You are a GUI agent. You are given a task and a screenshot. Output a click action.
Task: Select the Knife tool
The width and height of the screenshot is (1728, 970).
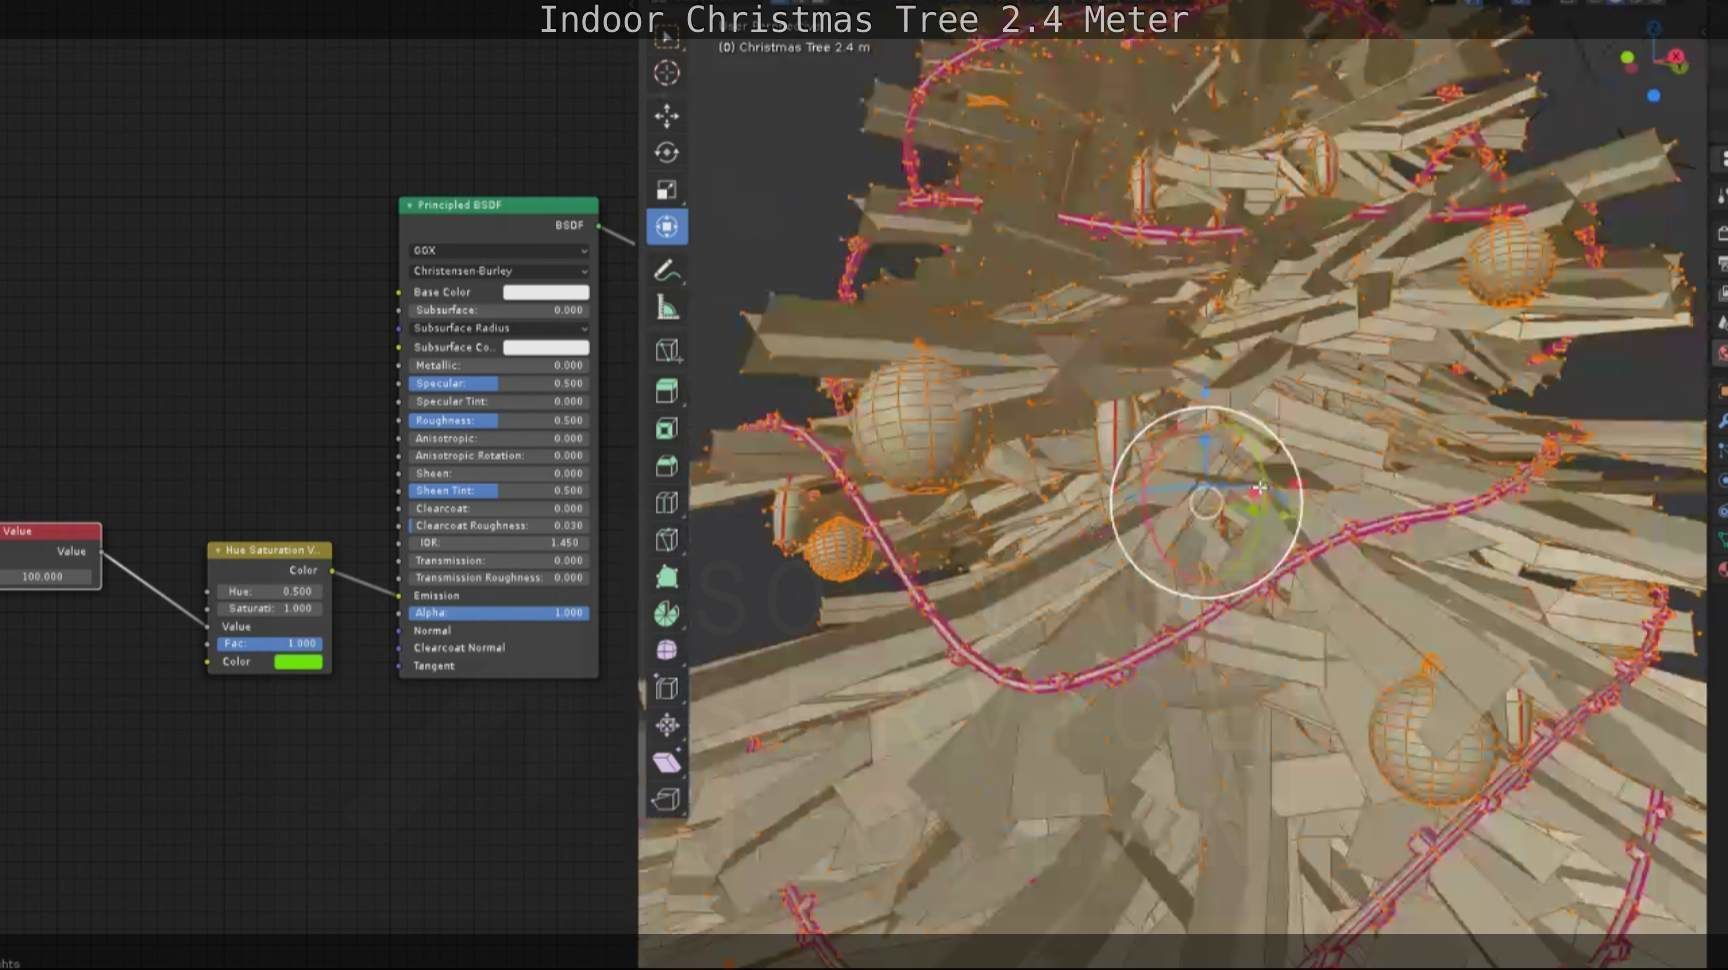[667, 540]
